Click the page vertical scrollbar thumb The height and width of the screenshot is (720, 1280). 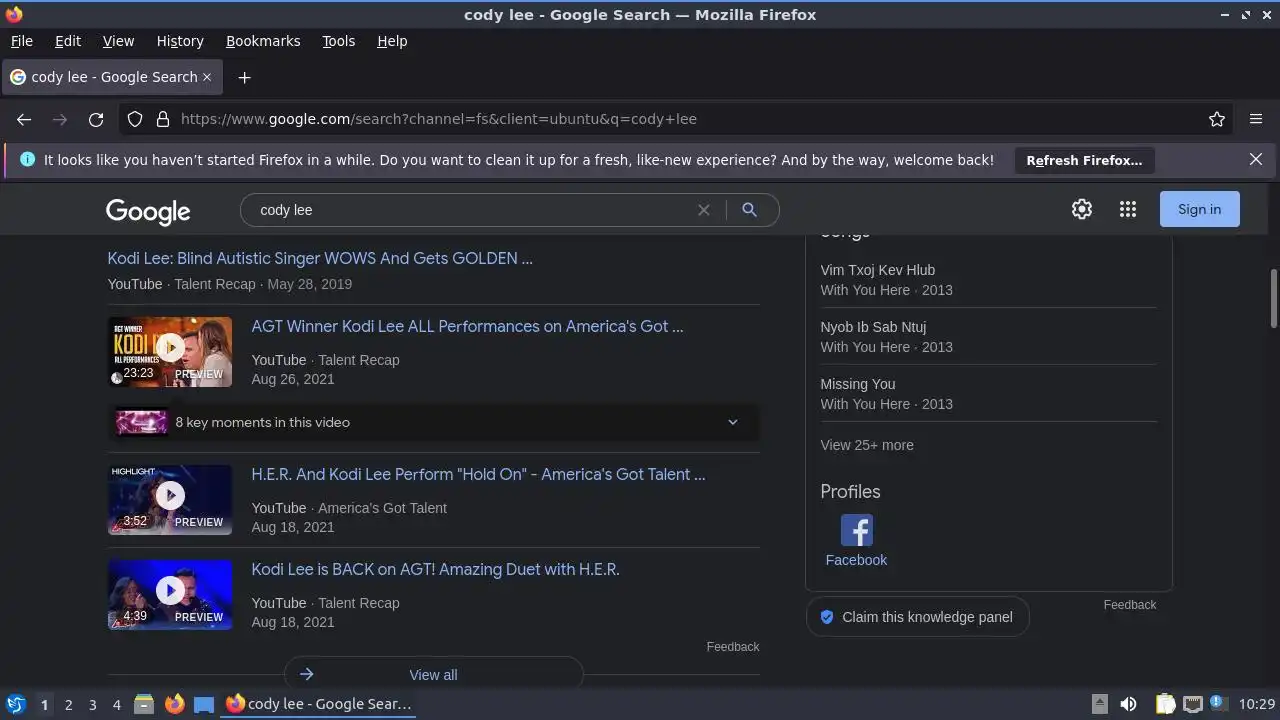point(1273,298)
